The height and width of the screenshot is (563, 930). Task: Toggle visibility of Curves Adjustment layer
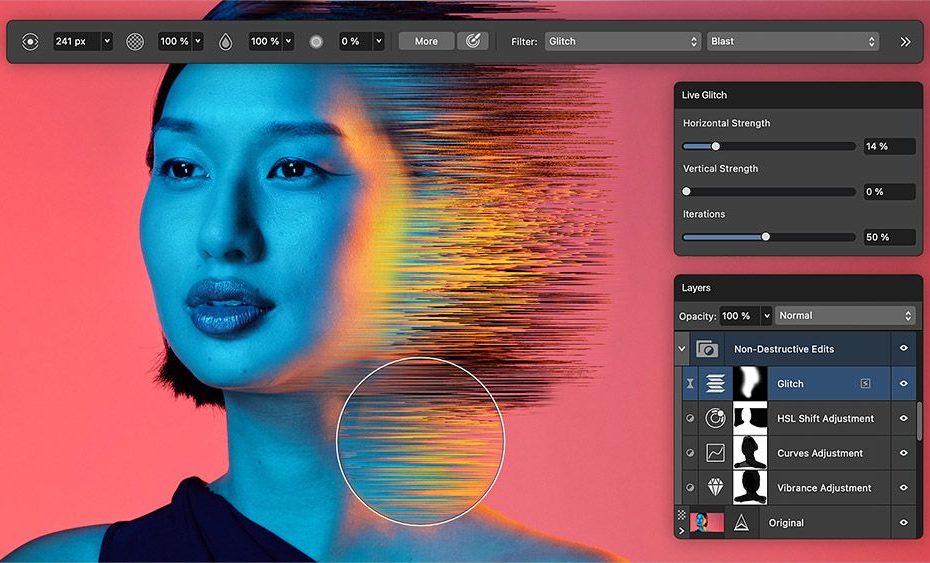(x=903, y=453)
